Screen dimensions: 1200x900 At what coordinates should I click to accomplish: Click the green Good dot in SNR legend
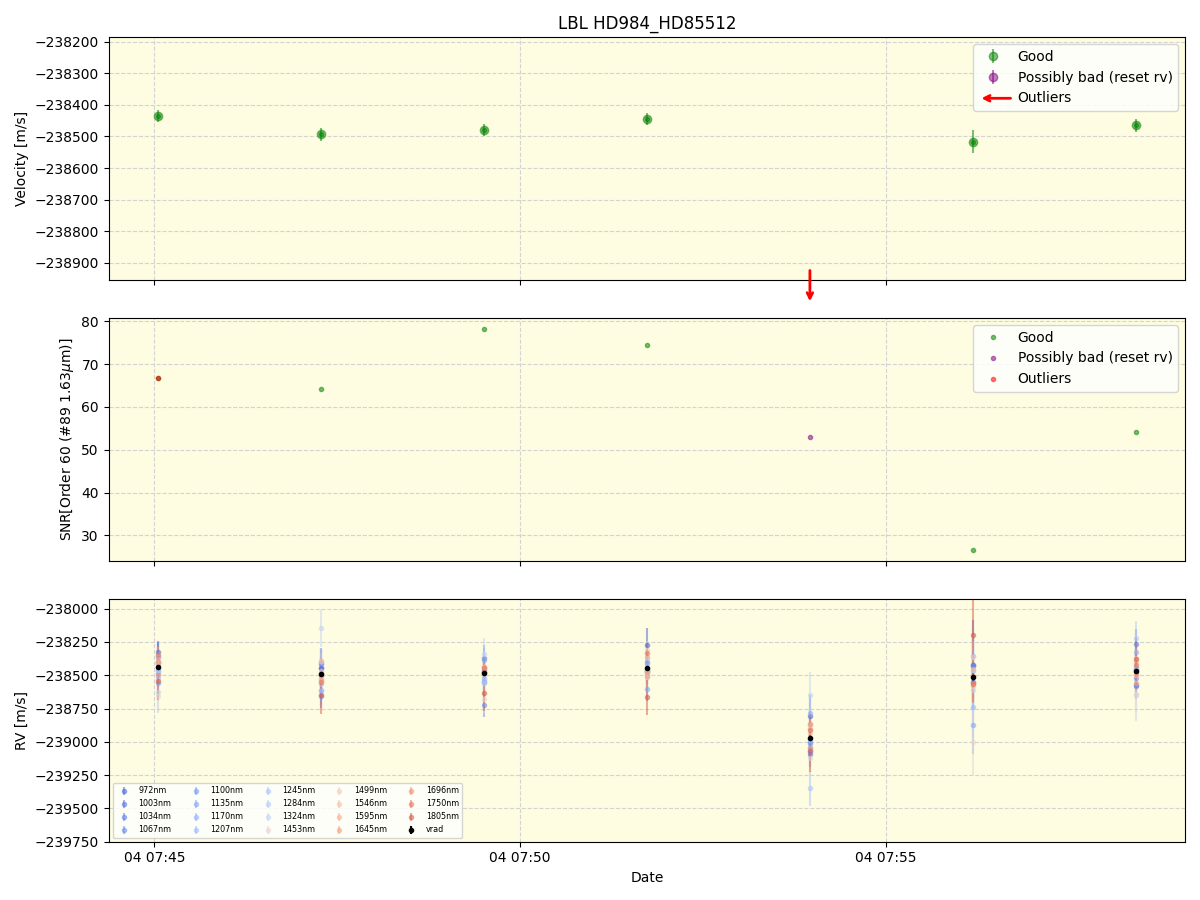click(993, 338)
